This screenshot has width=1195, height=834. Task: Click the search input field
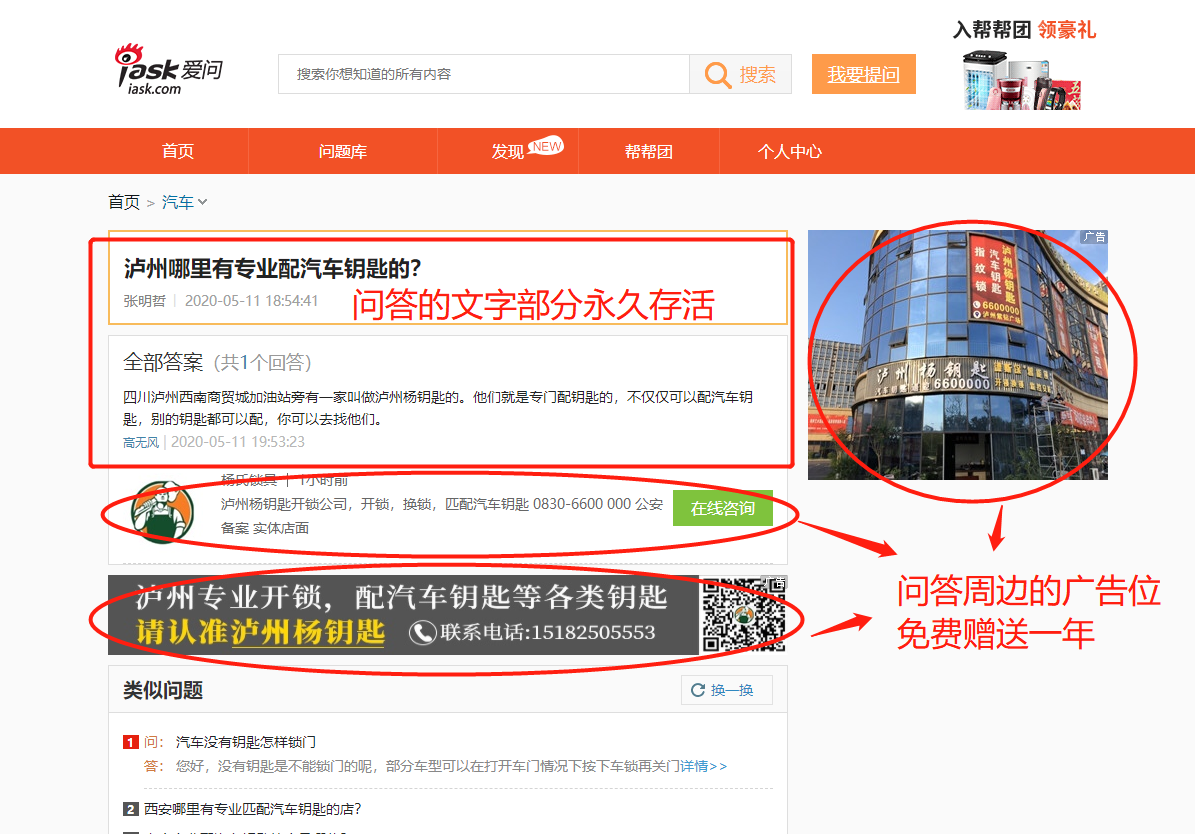[483, 75]
